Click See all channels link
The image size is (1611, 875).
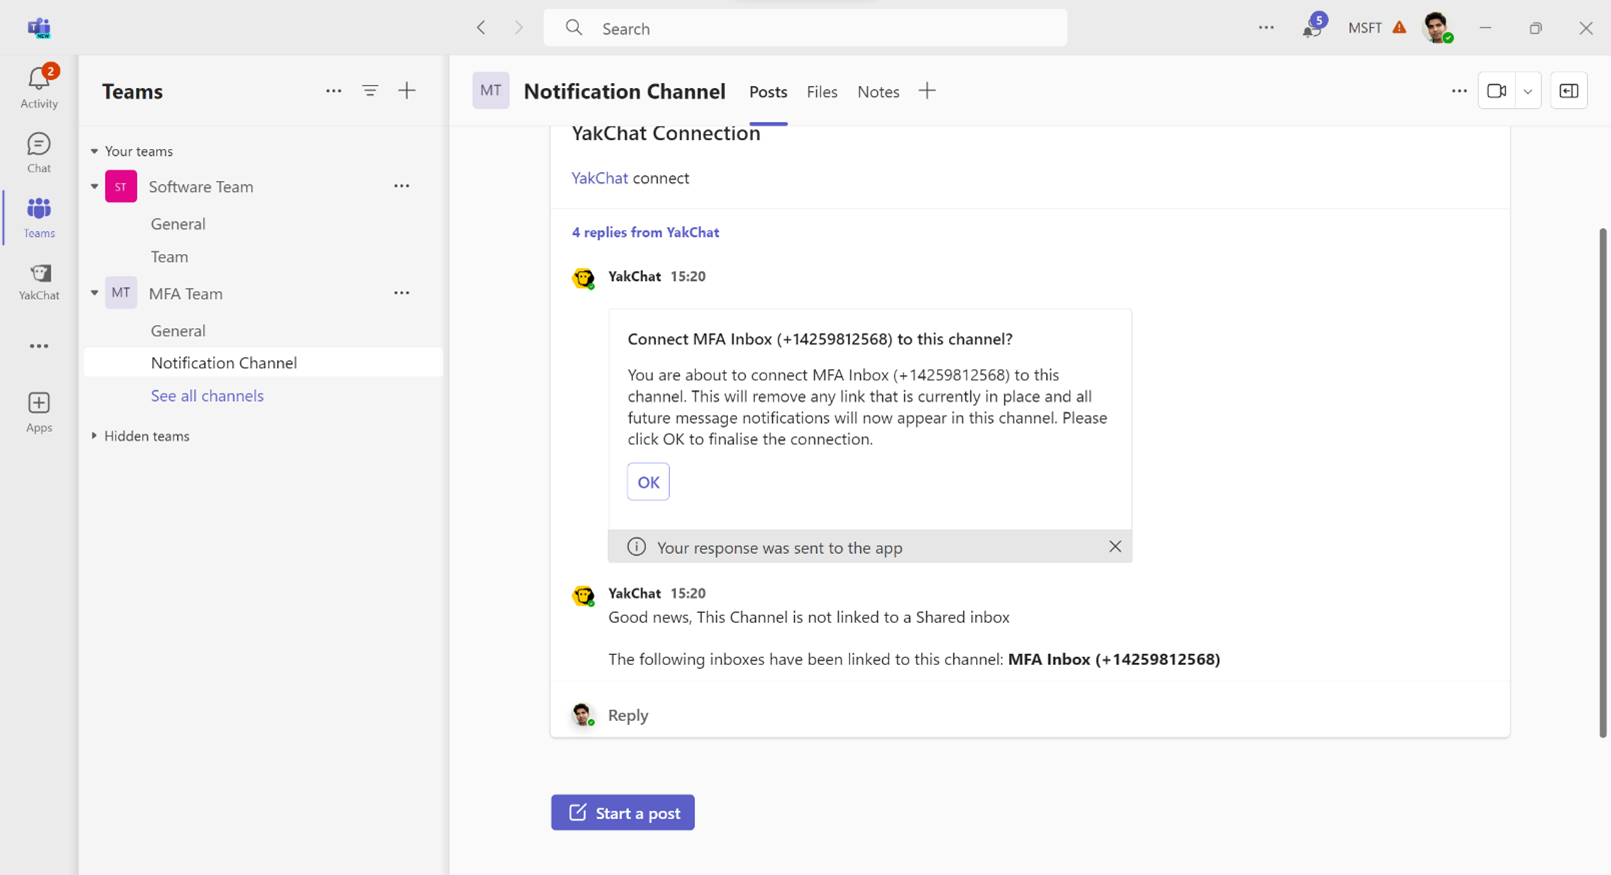207,396
